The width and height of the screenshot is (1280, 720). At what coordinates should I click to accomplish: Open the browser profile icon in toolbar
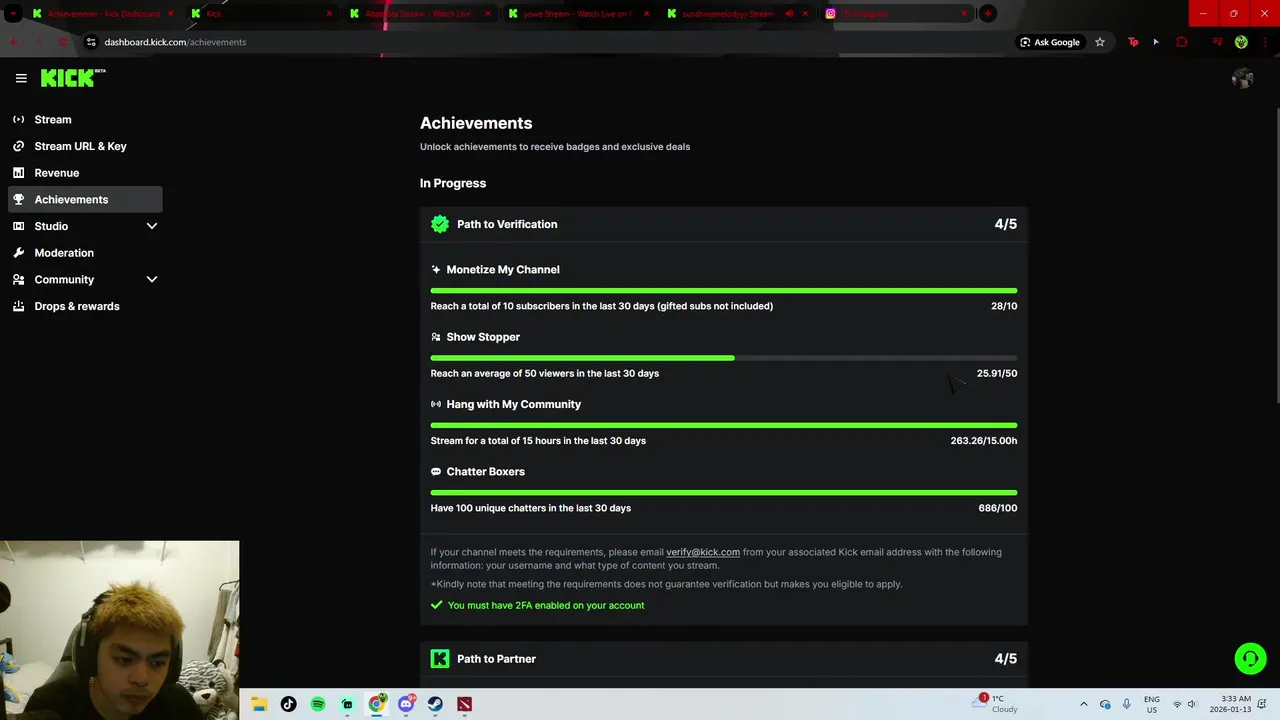(1241, 42)
